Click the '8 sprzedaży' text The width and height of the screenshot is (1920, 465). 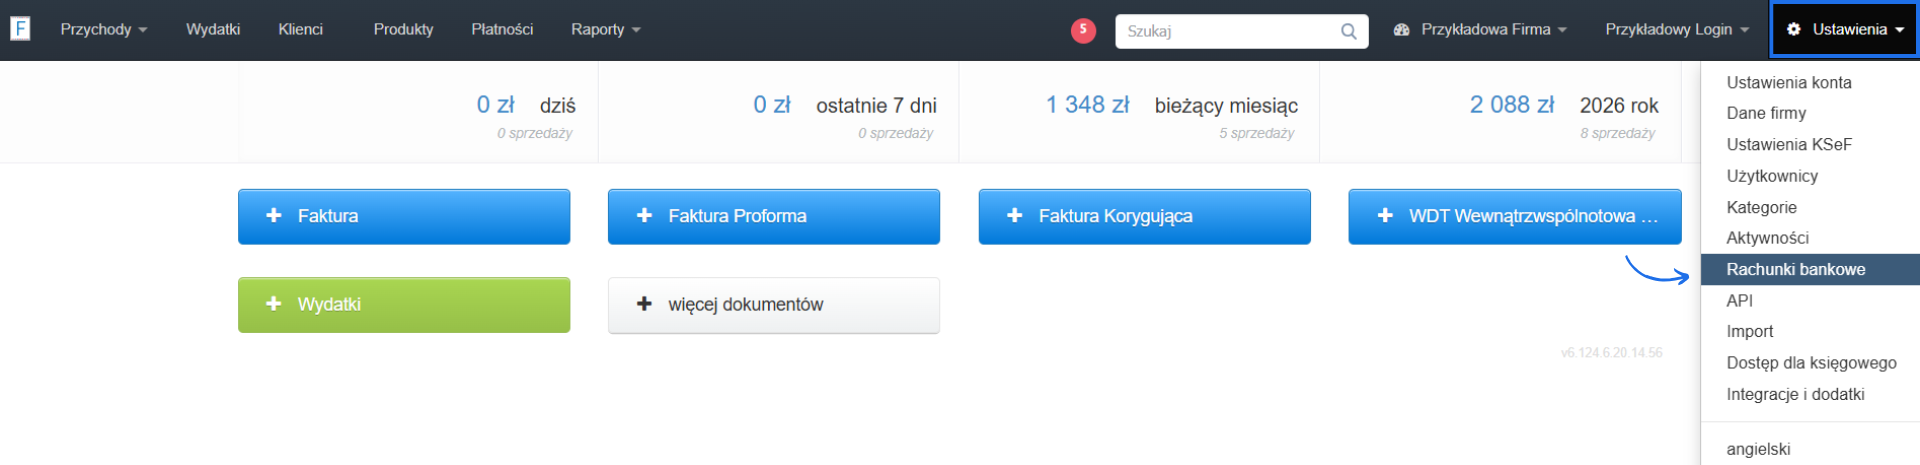tap(1617, 133)
